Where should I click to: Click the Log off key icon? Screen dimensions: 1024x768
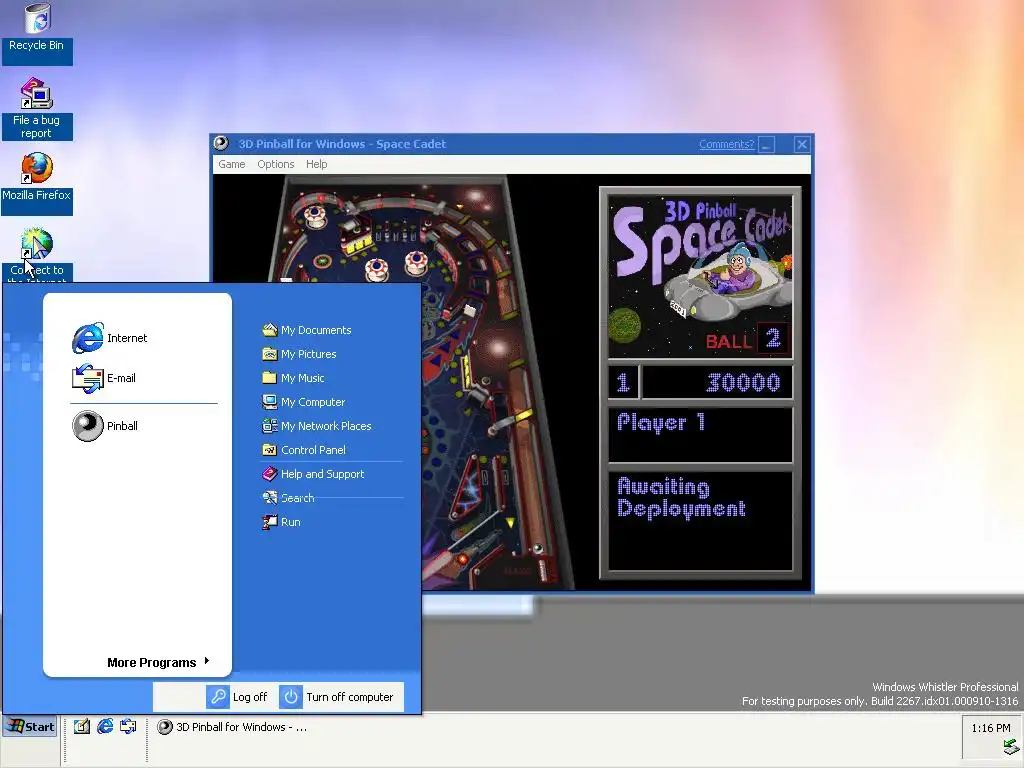pyautogui.click(x=217, y=697)
